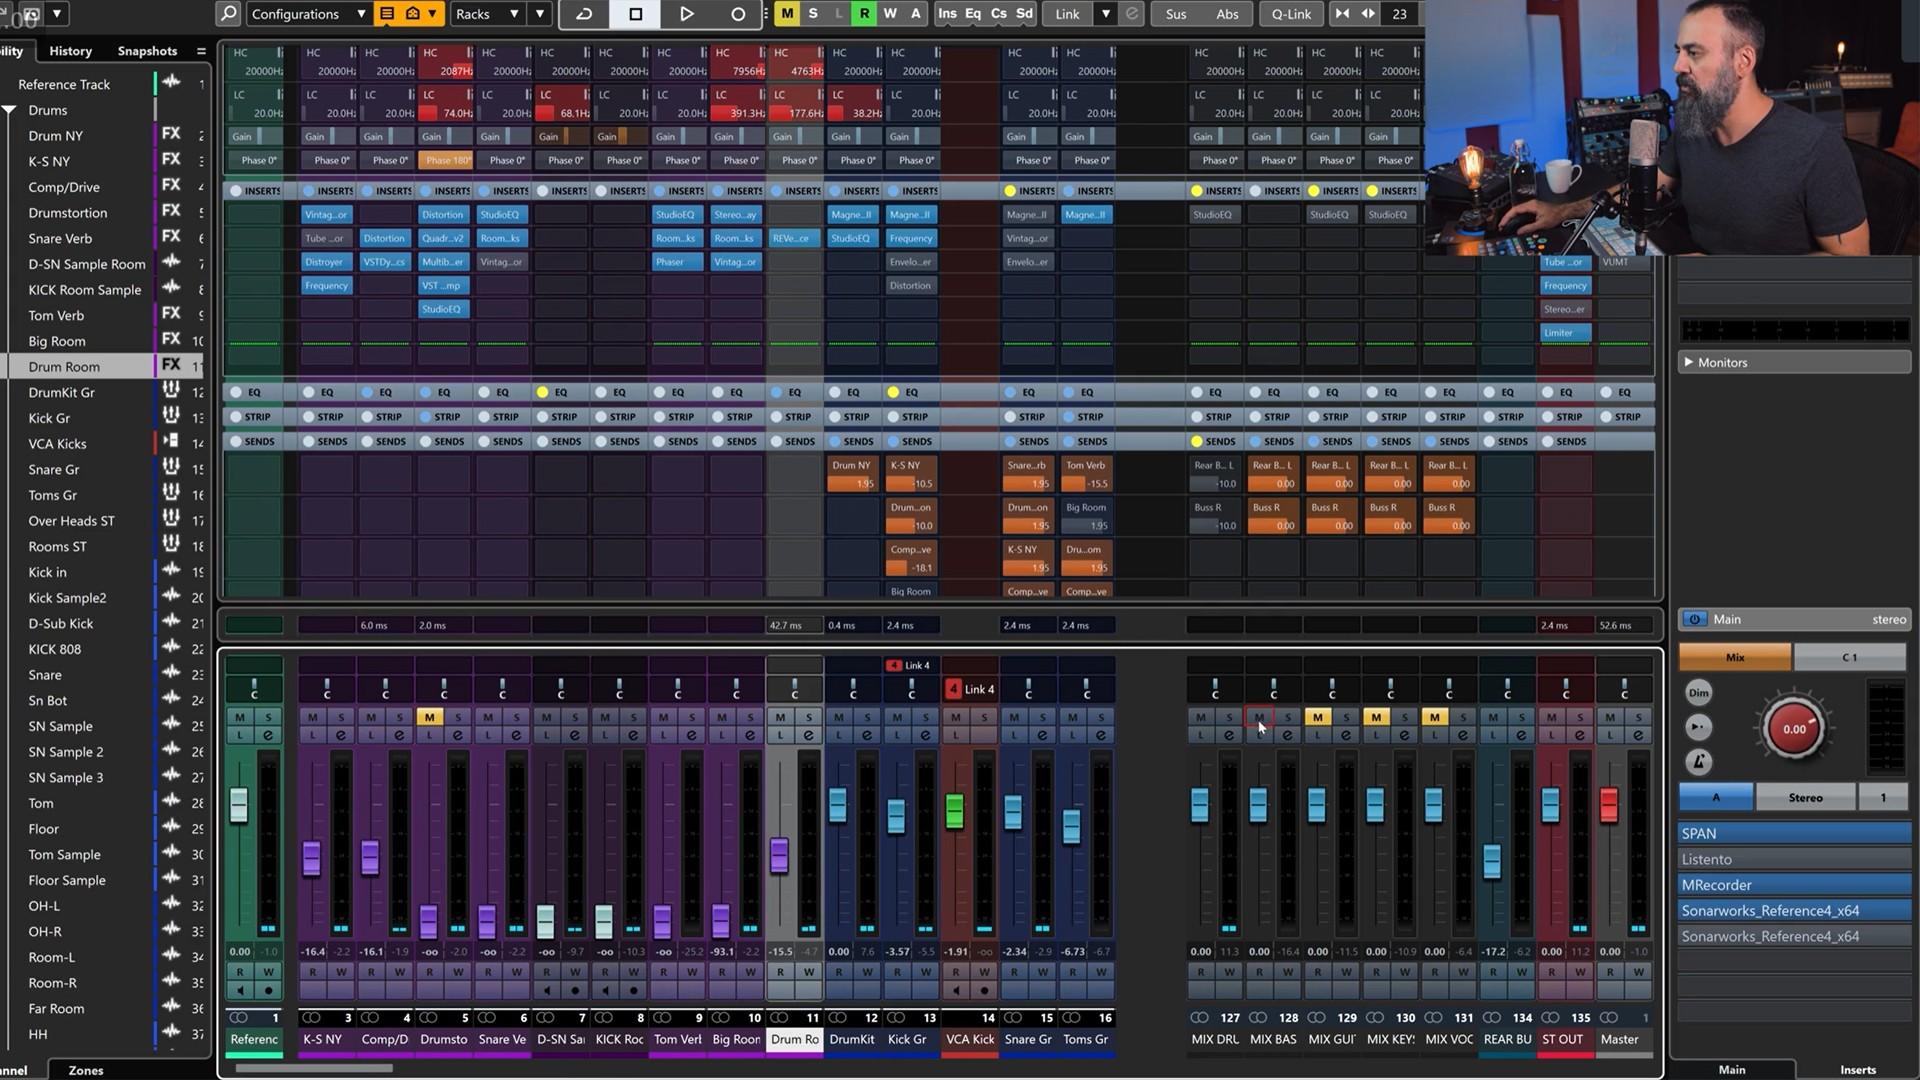This screenshot has width=1920, height=1080.
Task: Click the Master channel red fader
Action: [x=1608, y=805]
